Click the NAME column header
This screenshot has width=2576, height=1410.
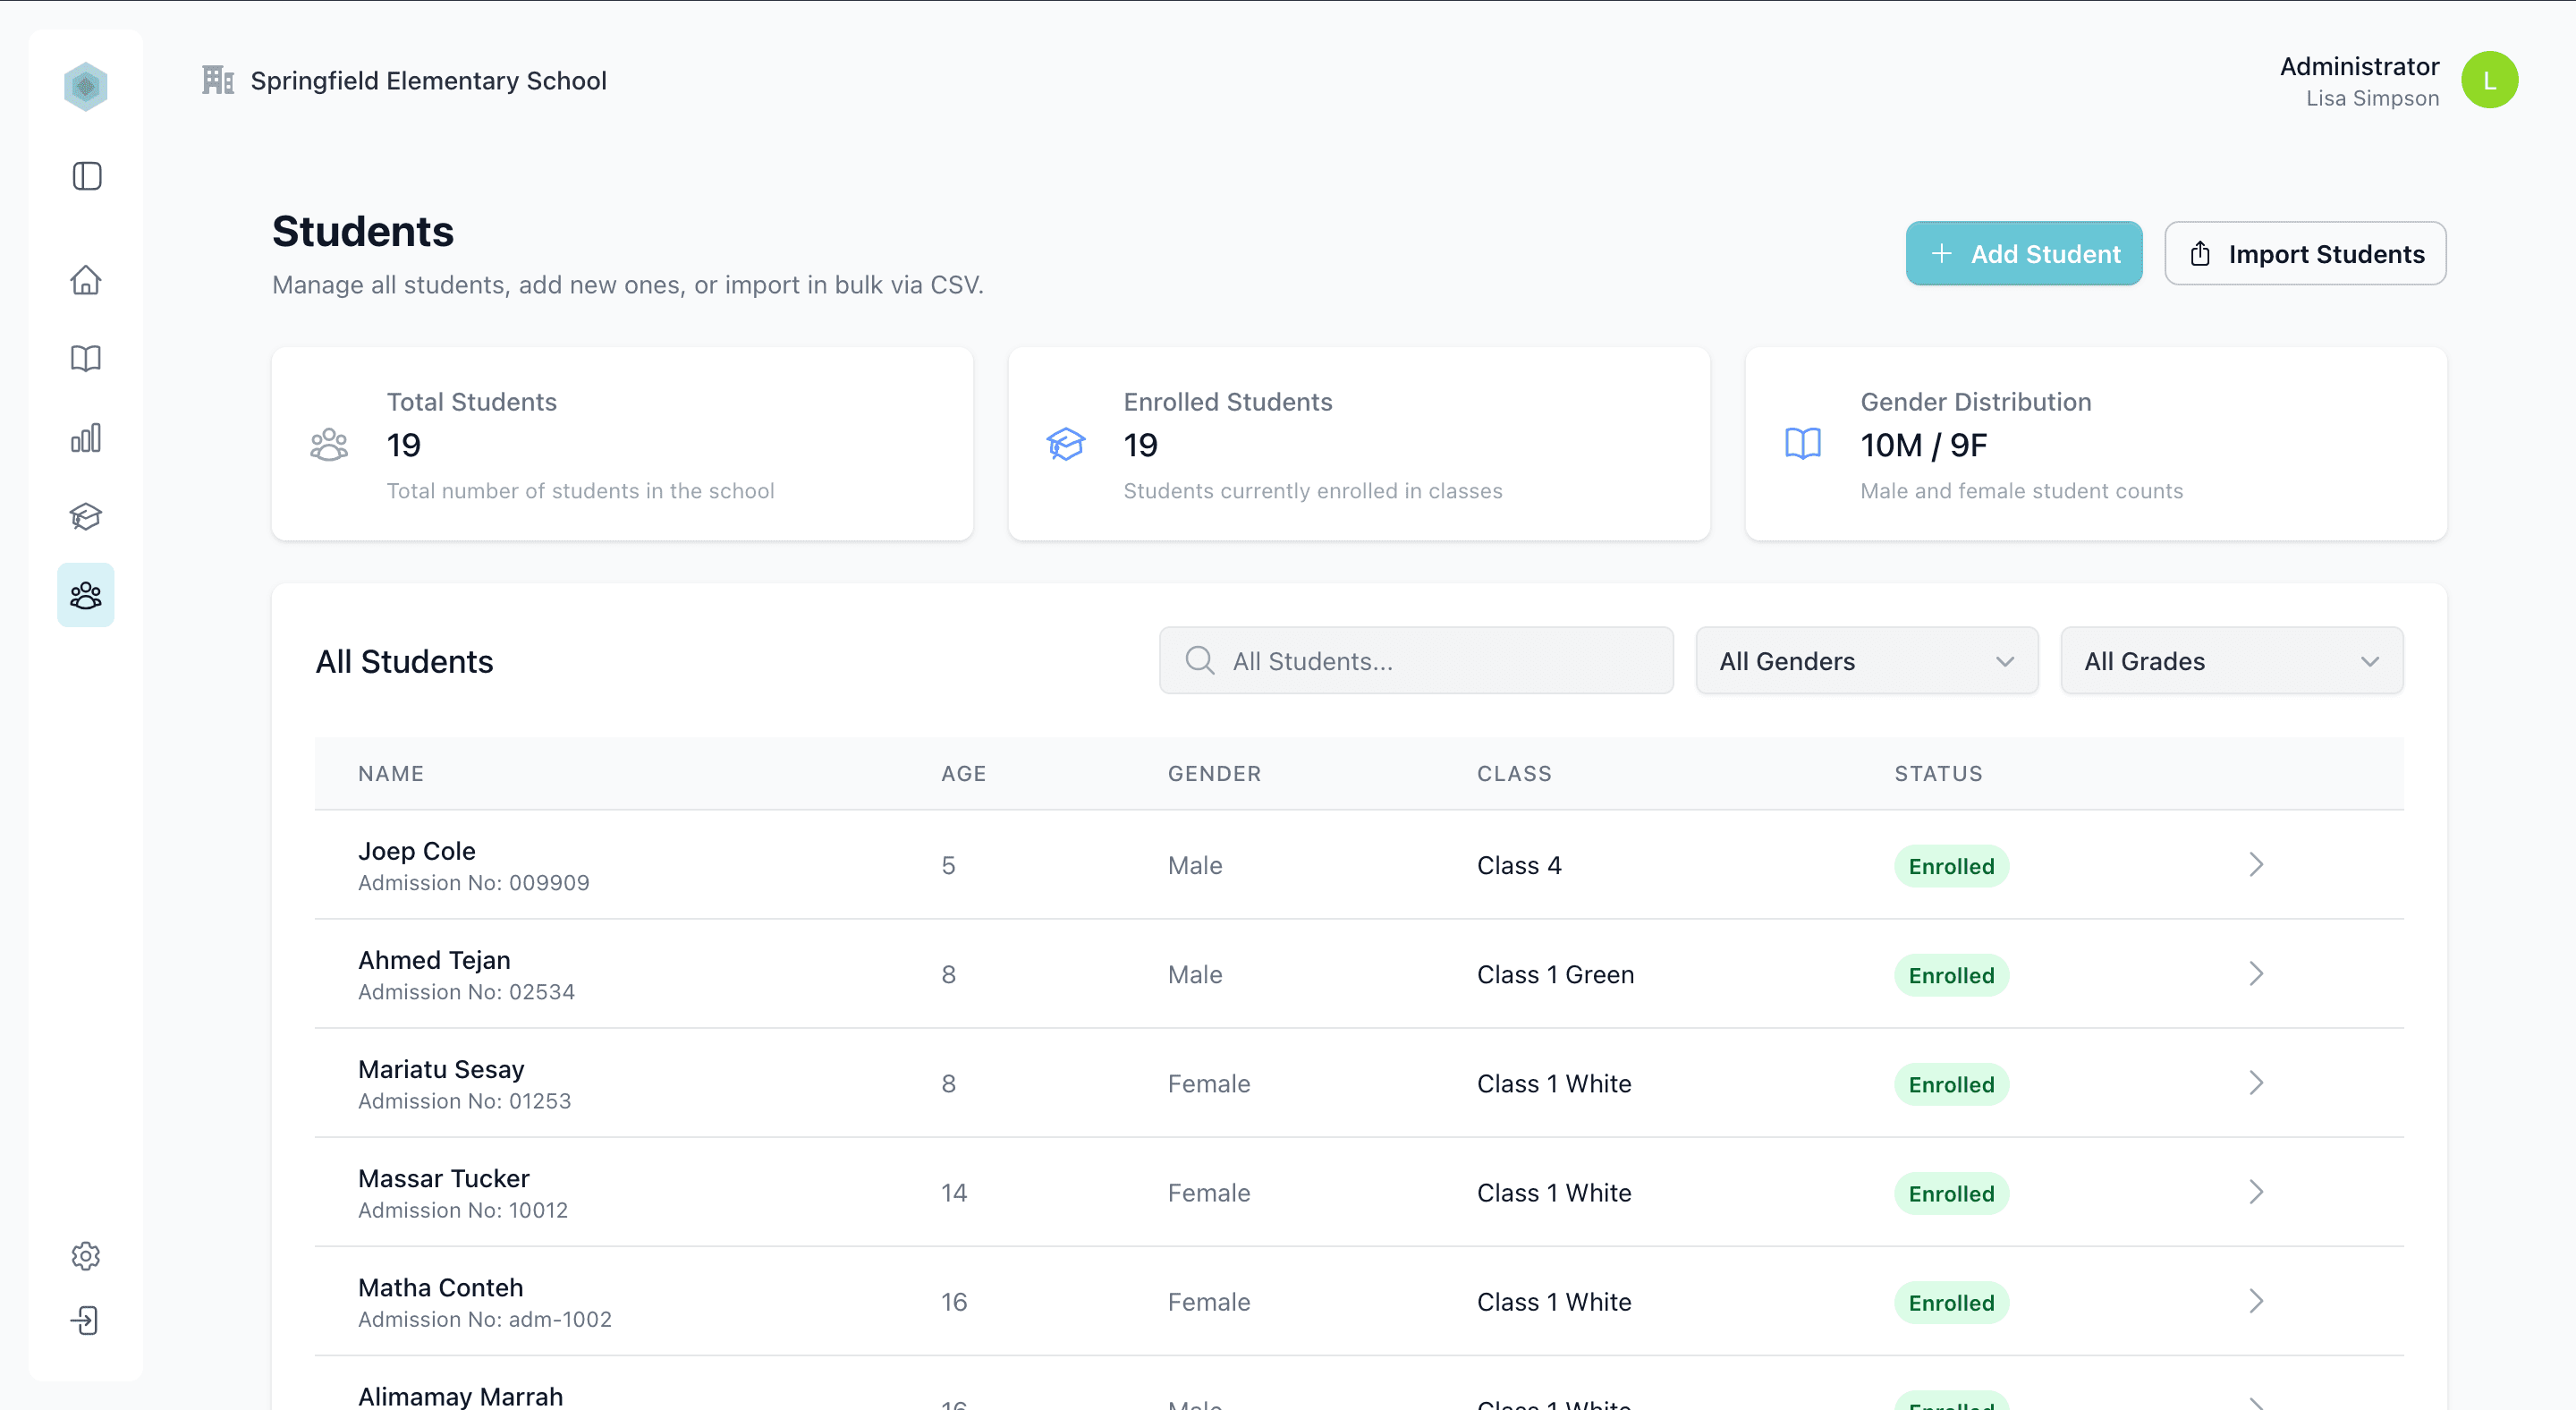pos(391,773)
